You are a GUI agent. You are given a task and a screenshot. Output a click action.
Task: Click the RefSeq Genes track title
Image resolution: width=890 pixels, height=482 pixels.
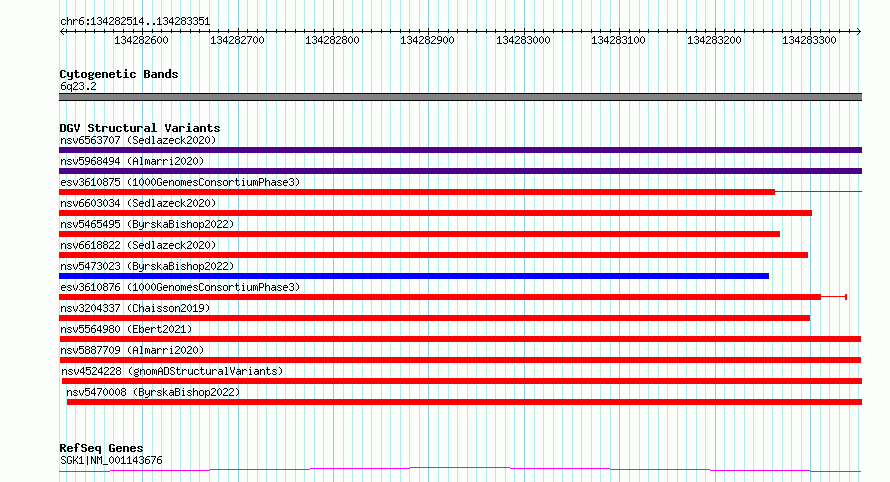pos(101,448)
